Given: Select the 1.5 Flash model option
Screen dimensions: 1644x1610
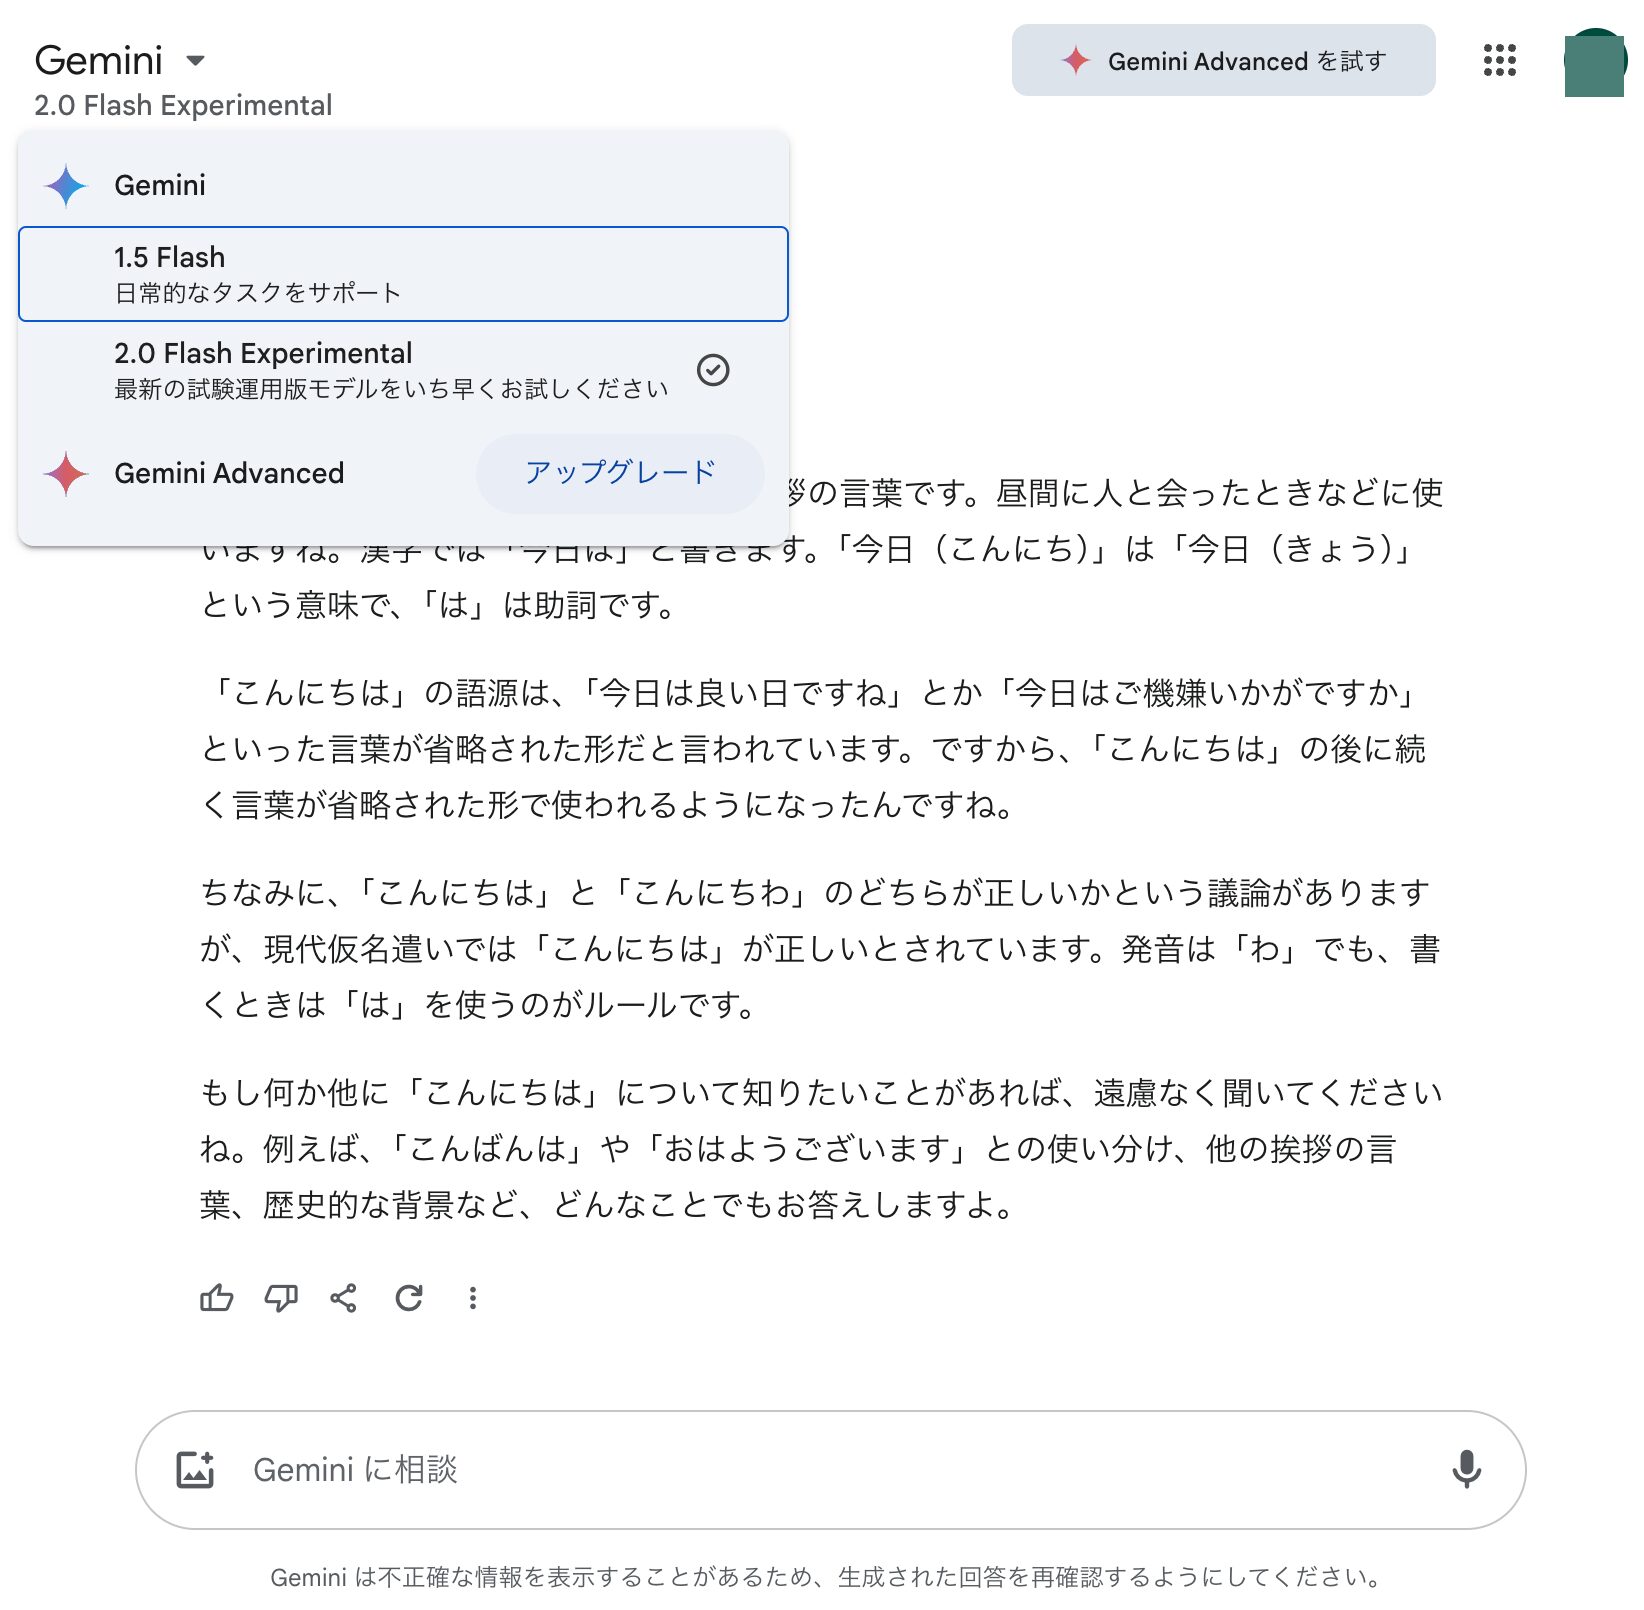Looking at the screenshot, I should [403, 274].
